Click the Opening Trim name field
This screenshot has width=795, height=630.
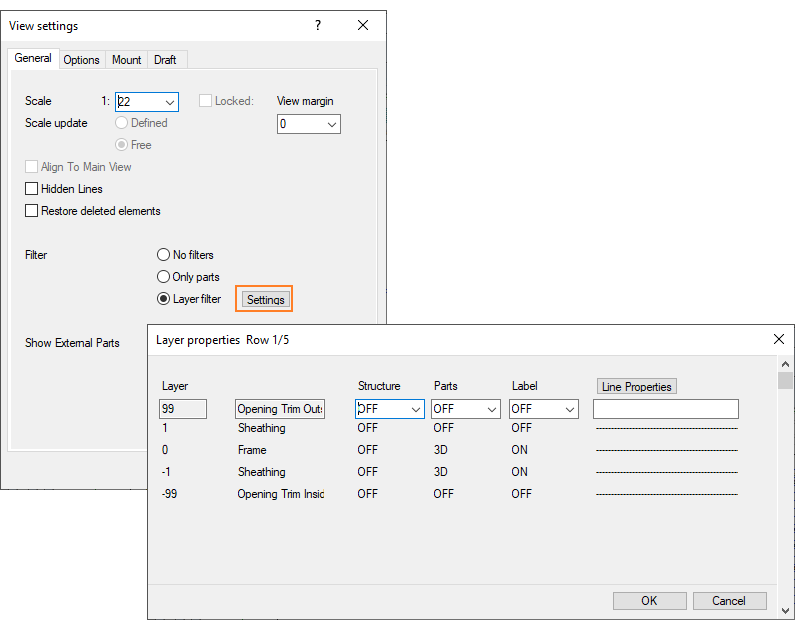click(x=280, y=409)
